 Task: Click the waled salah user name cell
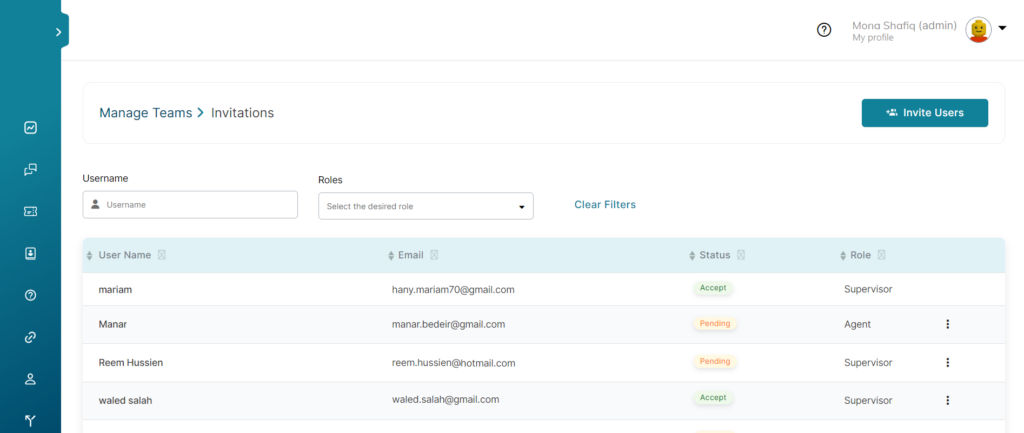[125, 400]
